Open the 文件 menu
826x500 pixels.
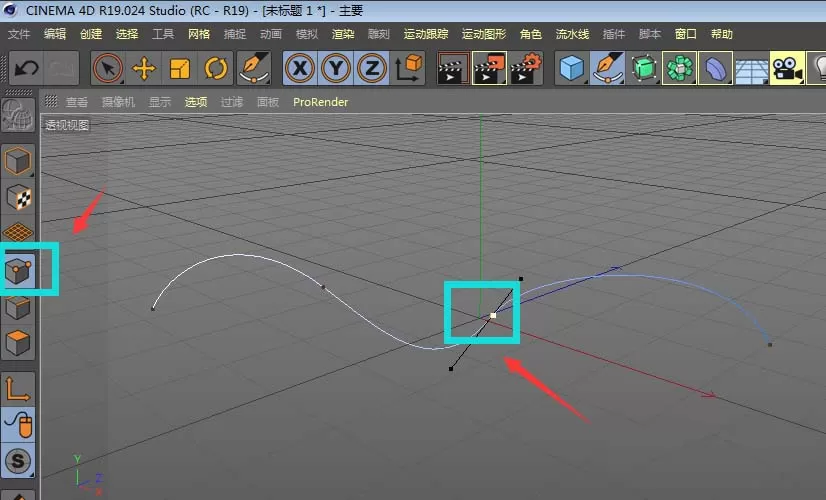[x=19, y=34]
